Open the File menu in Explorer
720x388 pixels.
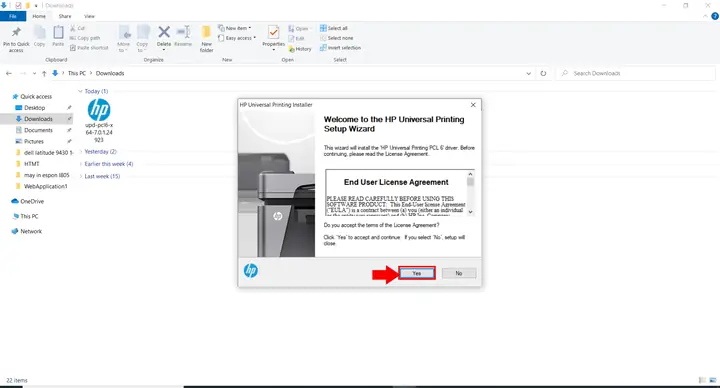13,16
